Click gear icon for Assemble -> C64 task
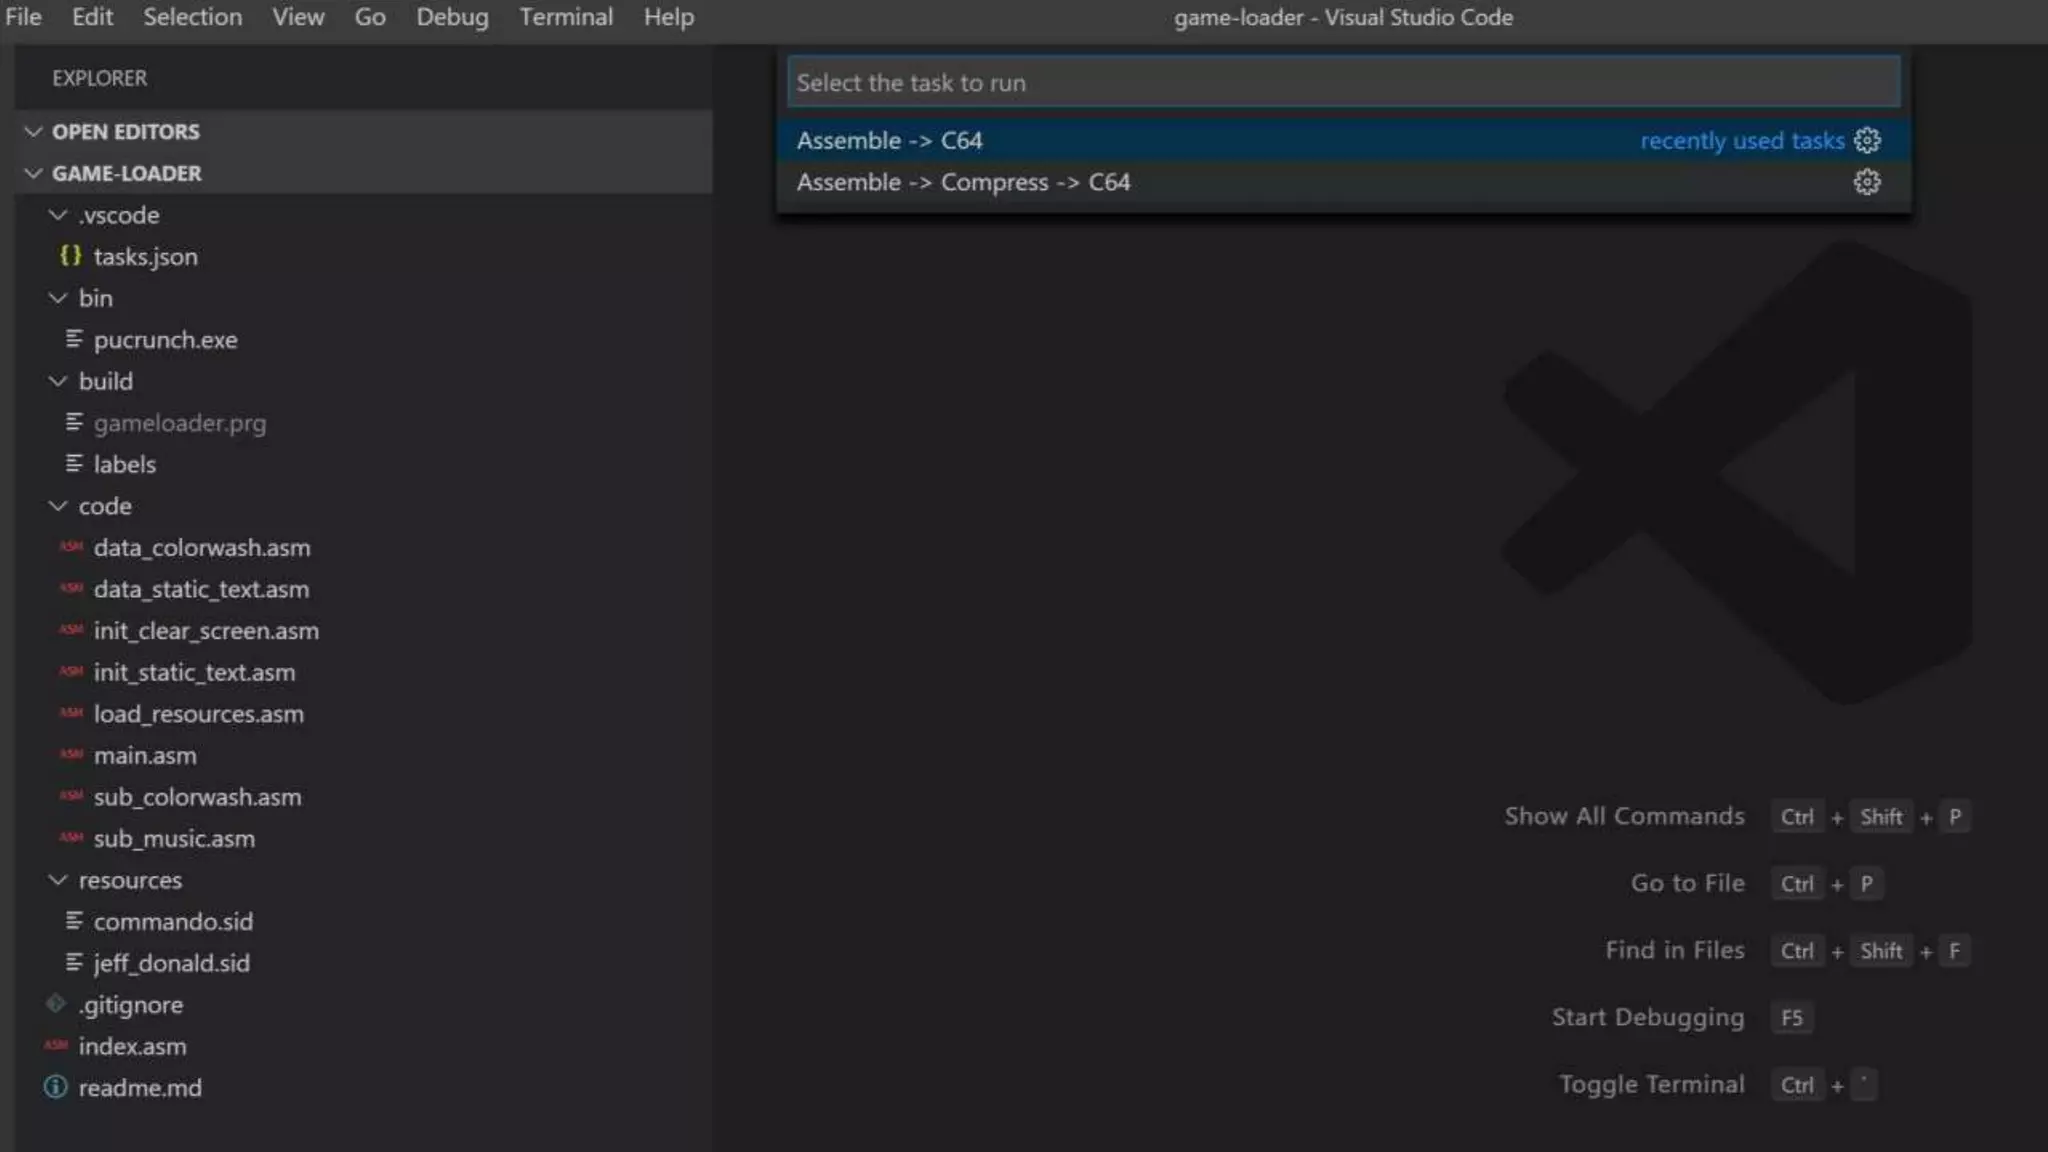 (x=1866, y=140)
